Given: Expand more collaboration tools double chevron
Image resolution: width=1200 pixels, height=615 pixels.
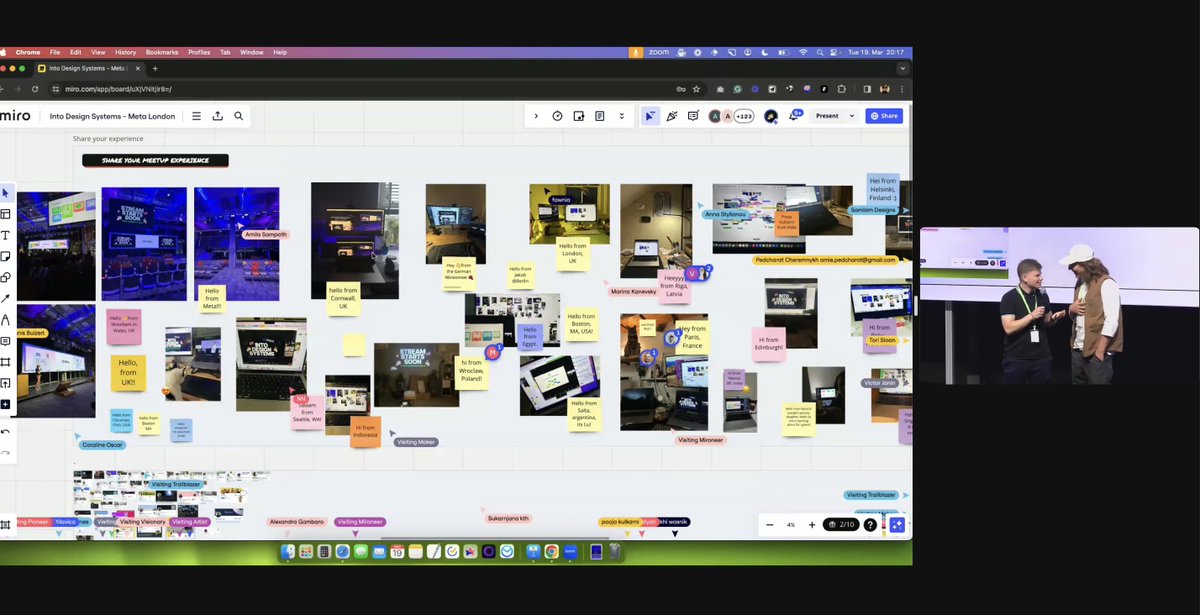Looking at the screenshot, I should click(x=621, y=116).
